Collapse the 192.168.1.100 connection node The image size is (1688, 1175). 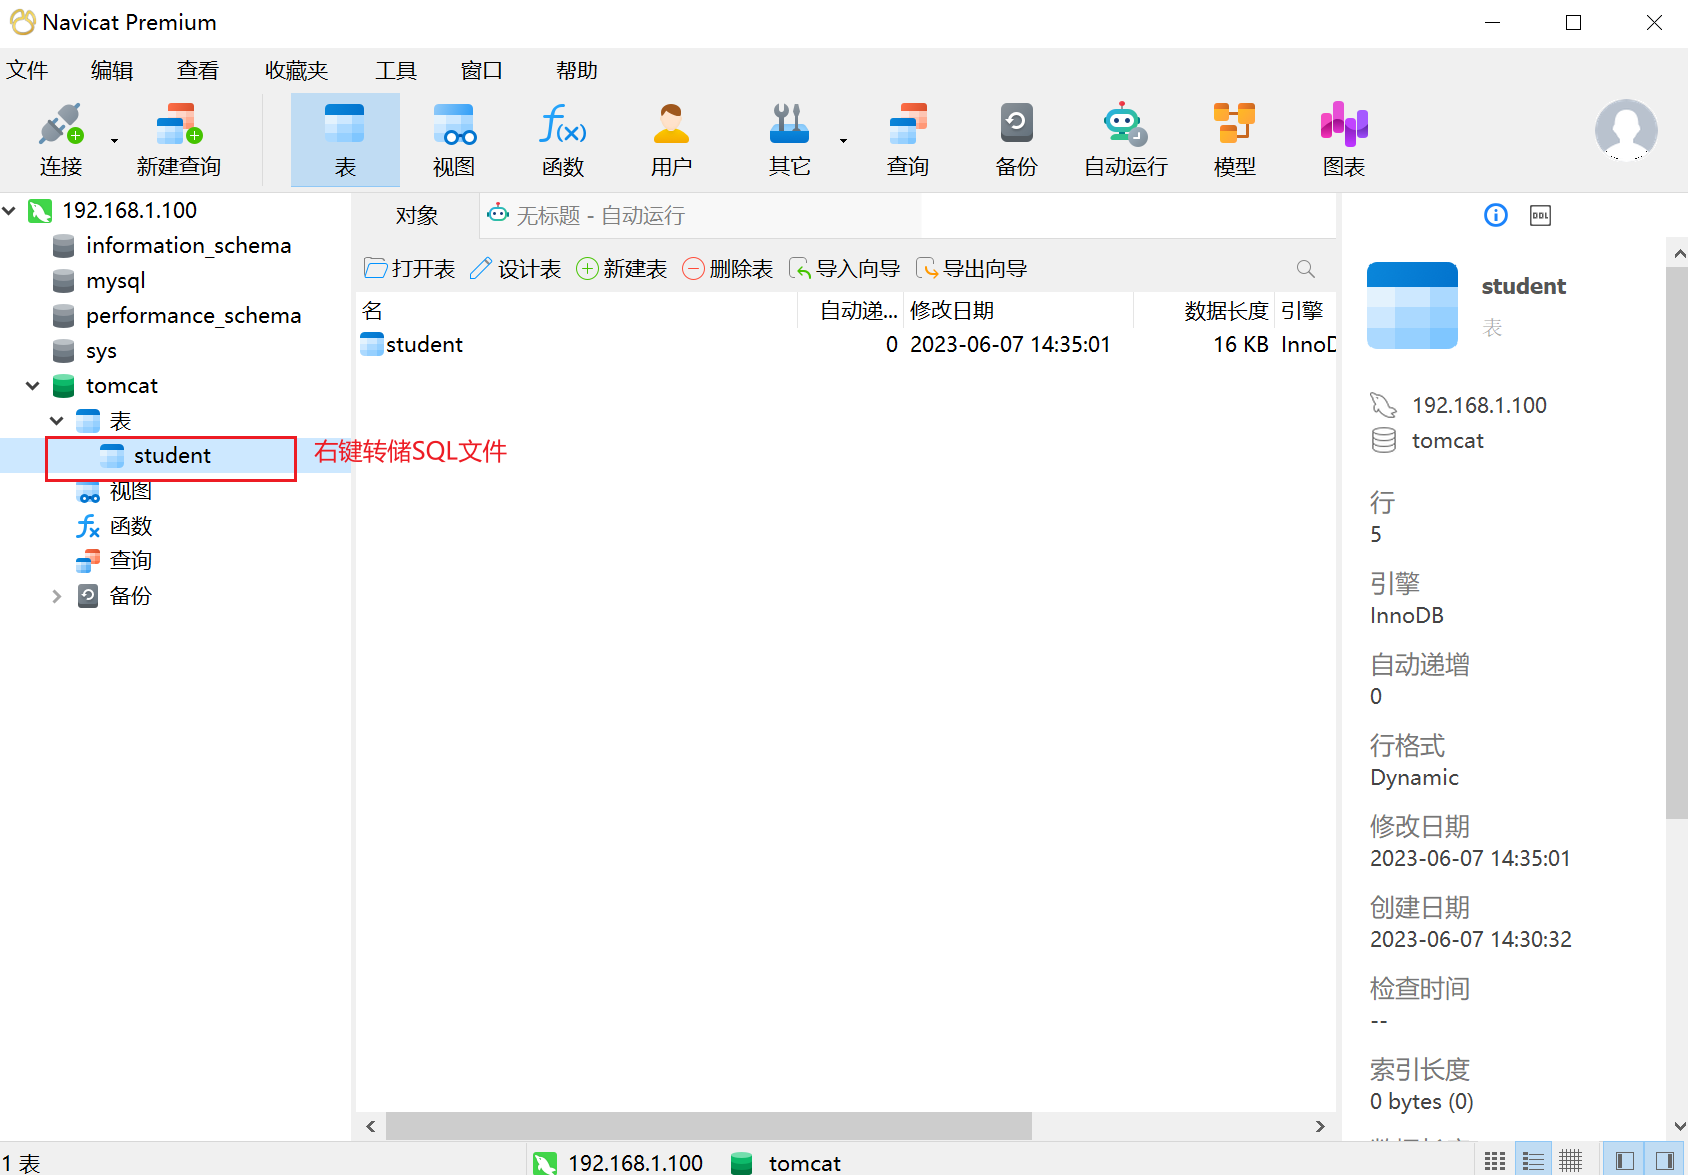(x=10, y=211)
